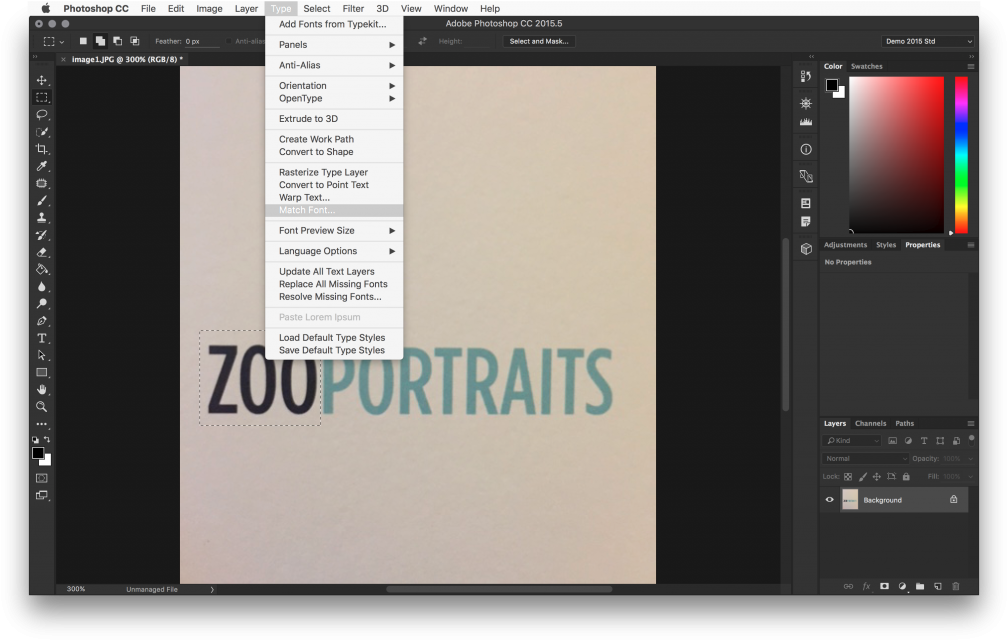Image resolution: width=1007 pixels, height=640 pixels.
Task: Select the Quick Selection tool
Action: pyautogui.click(x=42, y=132)
